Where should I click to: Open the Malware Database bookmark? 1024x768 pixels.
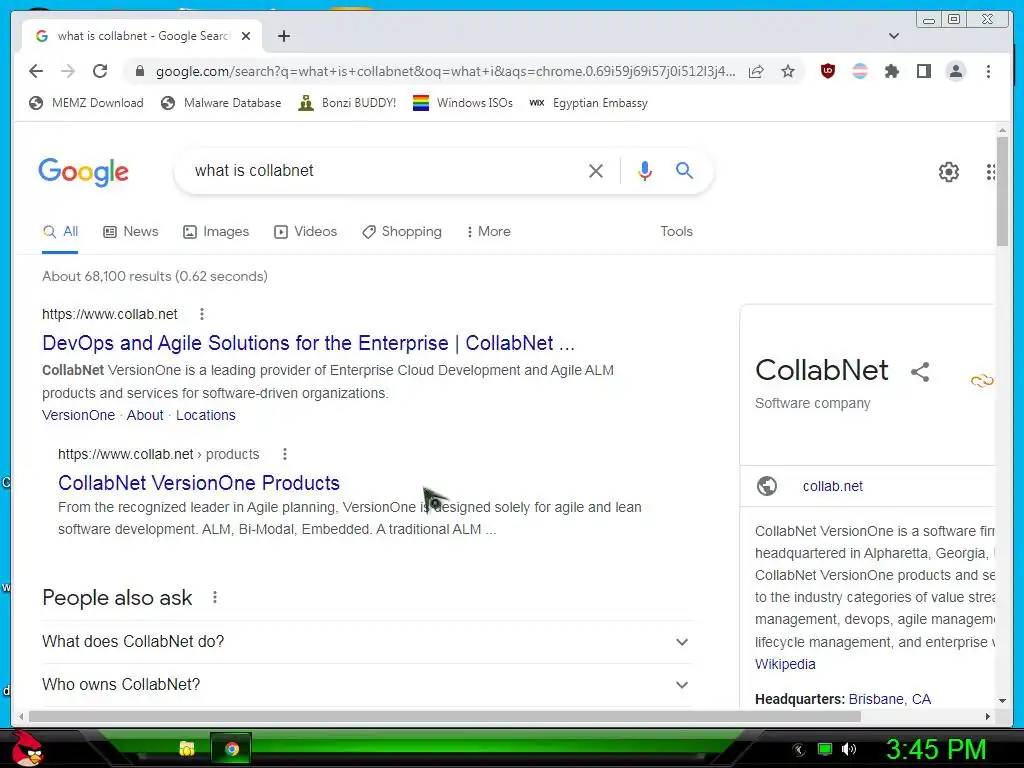click(221, 103)
